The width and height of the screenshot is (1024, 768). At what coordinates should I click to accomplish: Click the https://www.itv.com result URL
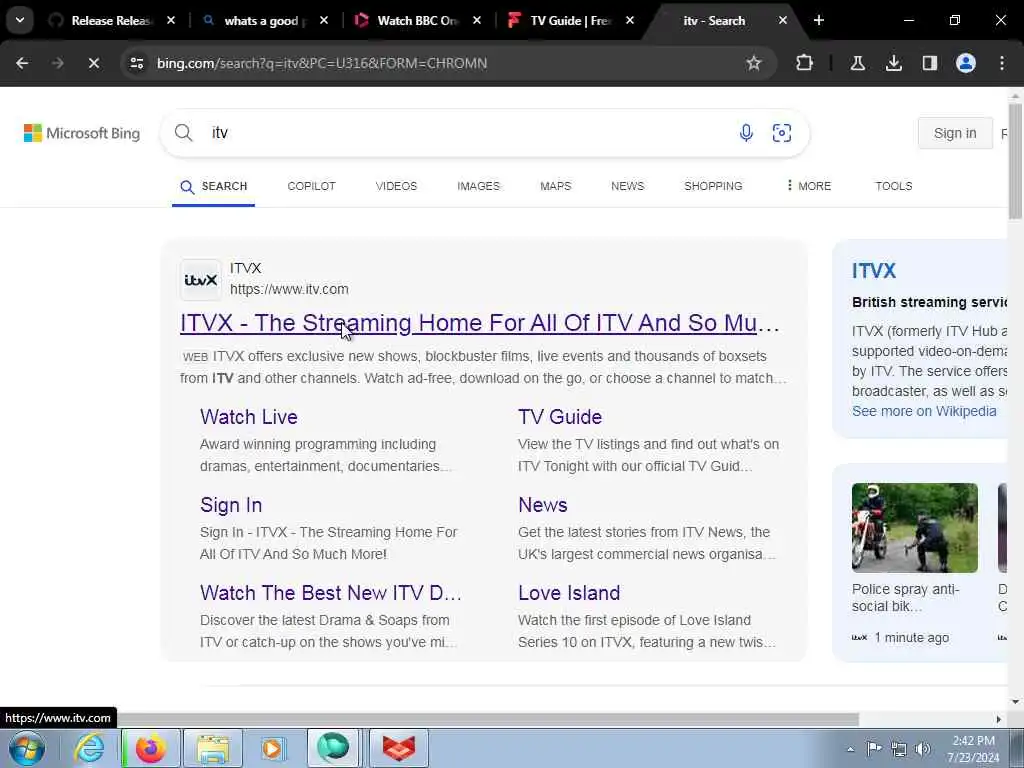(x=289, y=289)
